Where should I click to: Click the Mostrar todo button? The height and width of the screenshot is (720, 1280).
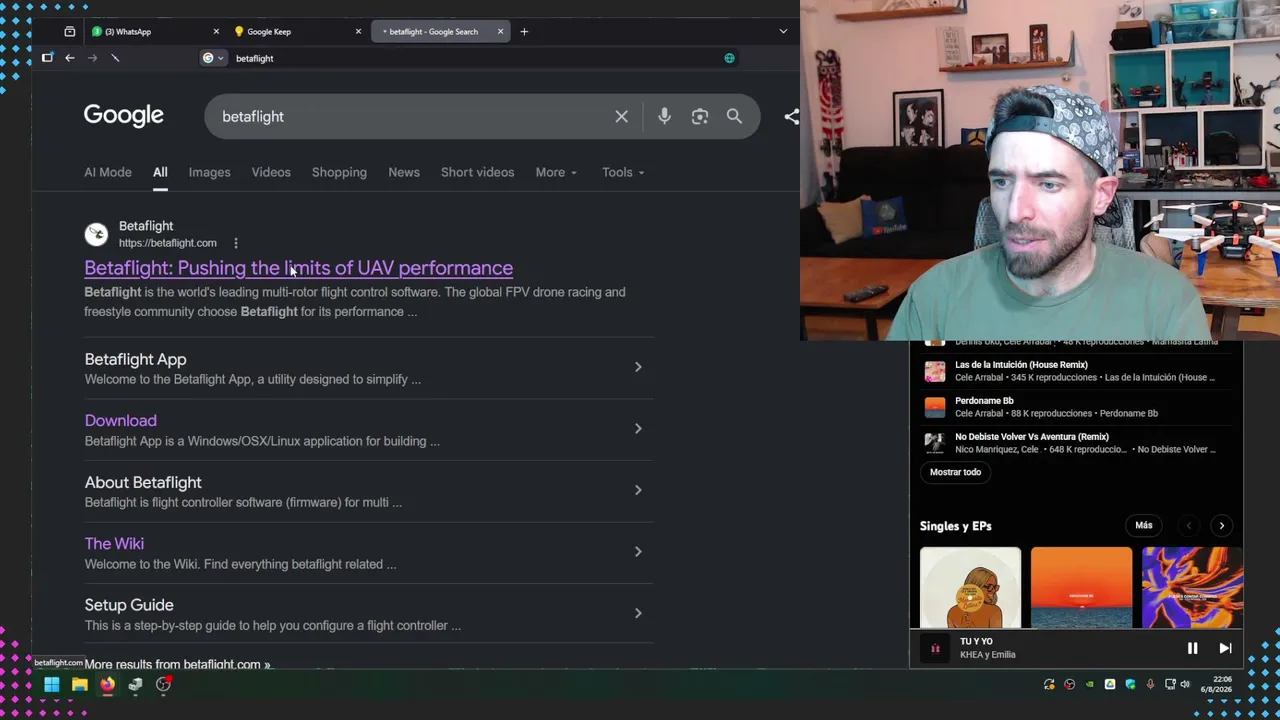point(955,472)
